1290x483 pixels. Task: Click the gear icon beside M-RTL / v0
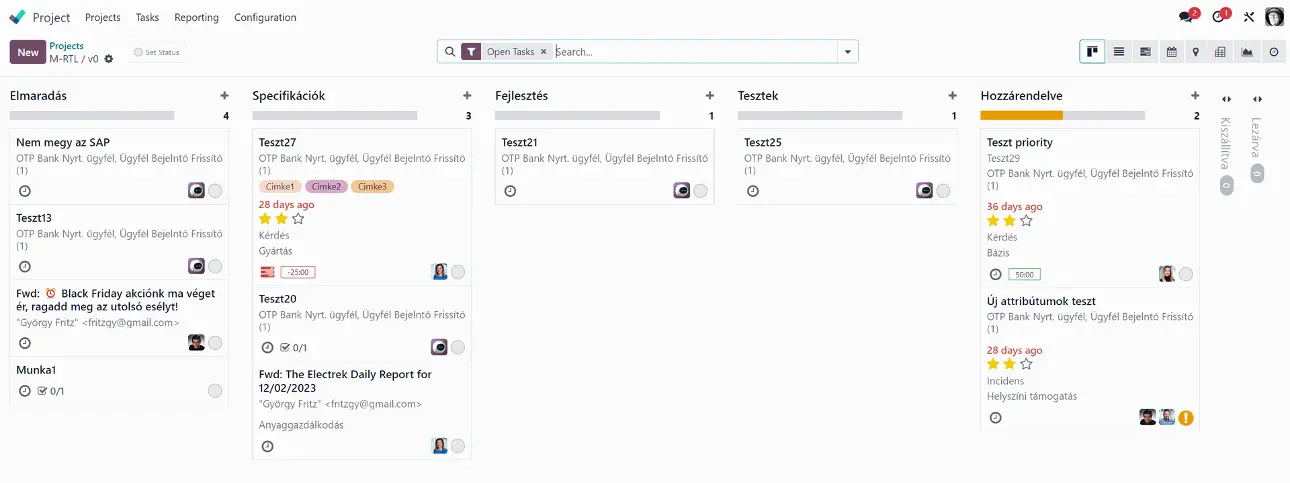point(109,59)
